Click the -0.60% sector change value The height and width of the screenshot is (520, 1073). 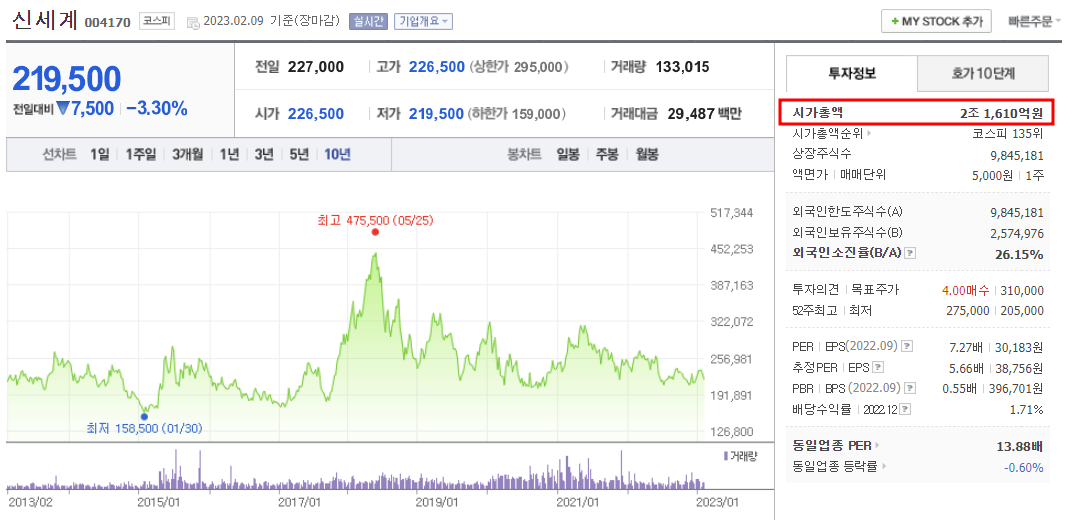1024,467
